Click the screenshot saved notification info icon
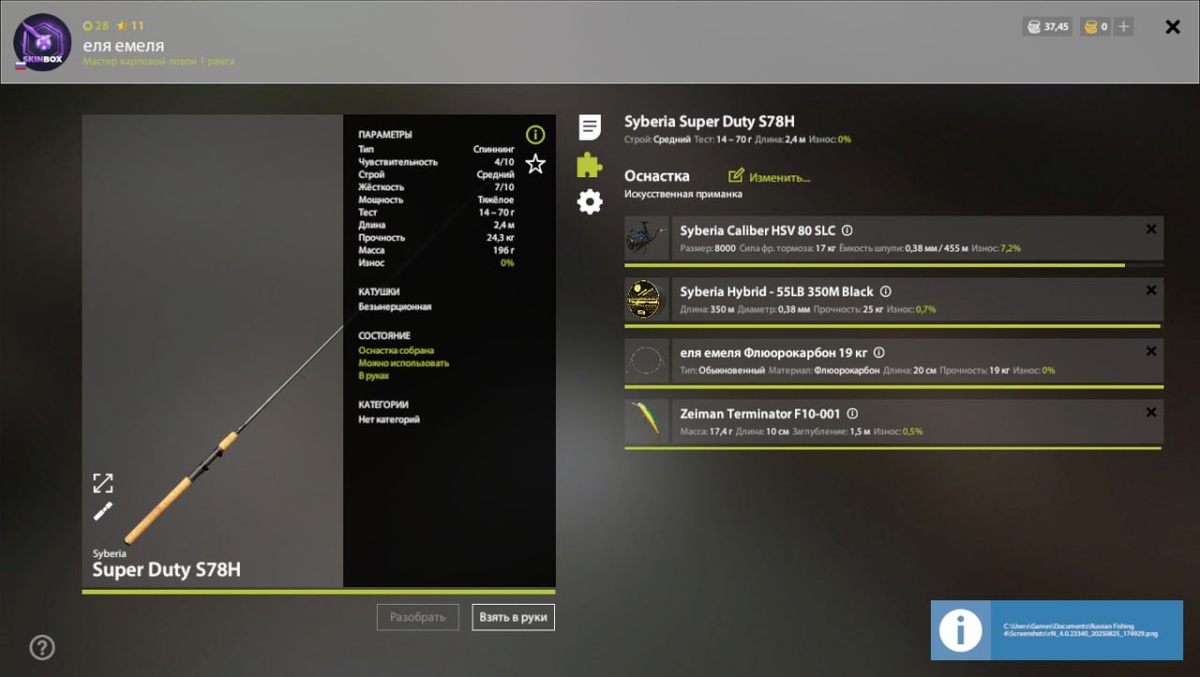Screen dimensions: 1200x677 (x=960, y=630)
